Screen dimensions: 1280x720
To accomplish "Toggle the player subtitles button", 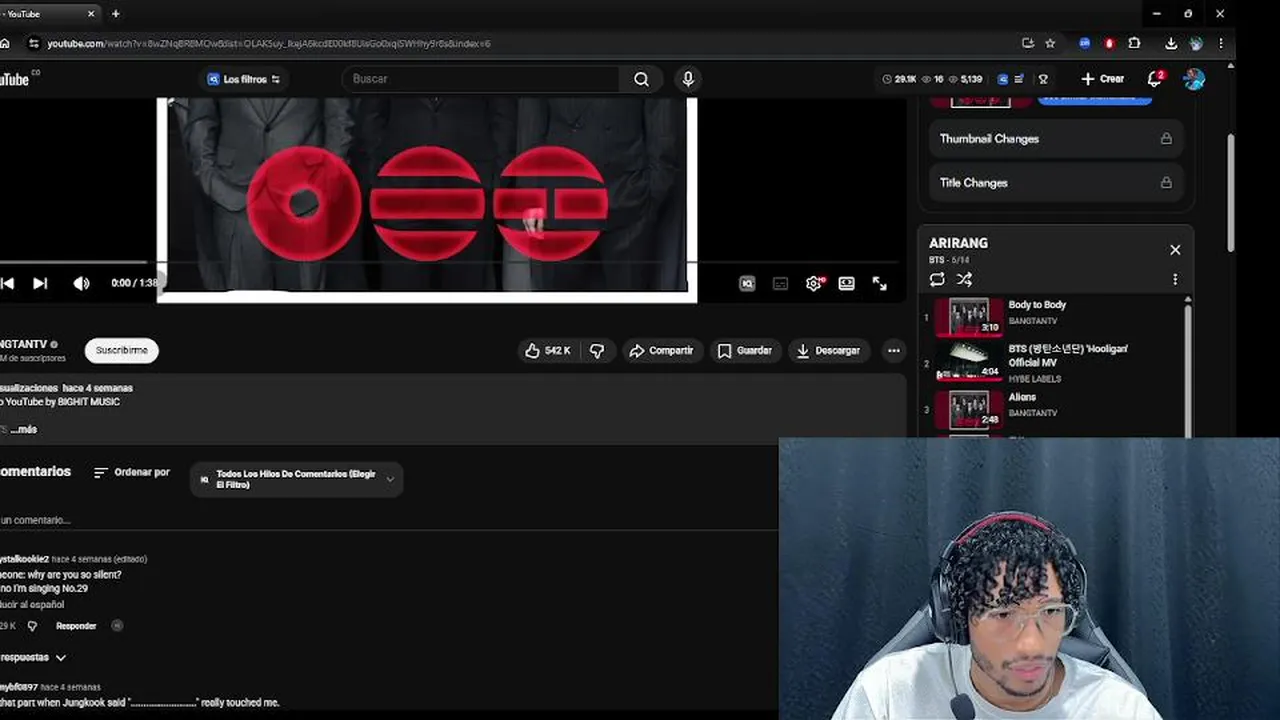I will pyautogui.click(x=781, y=284).
